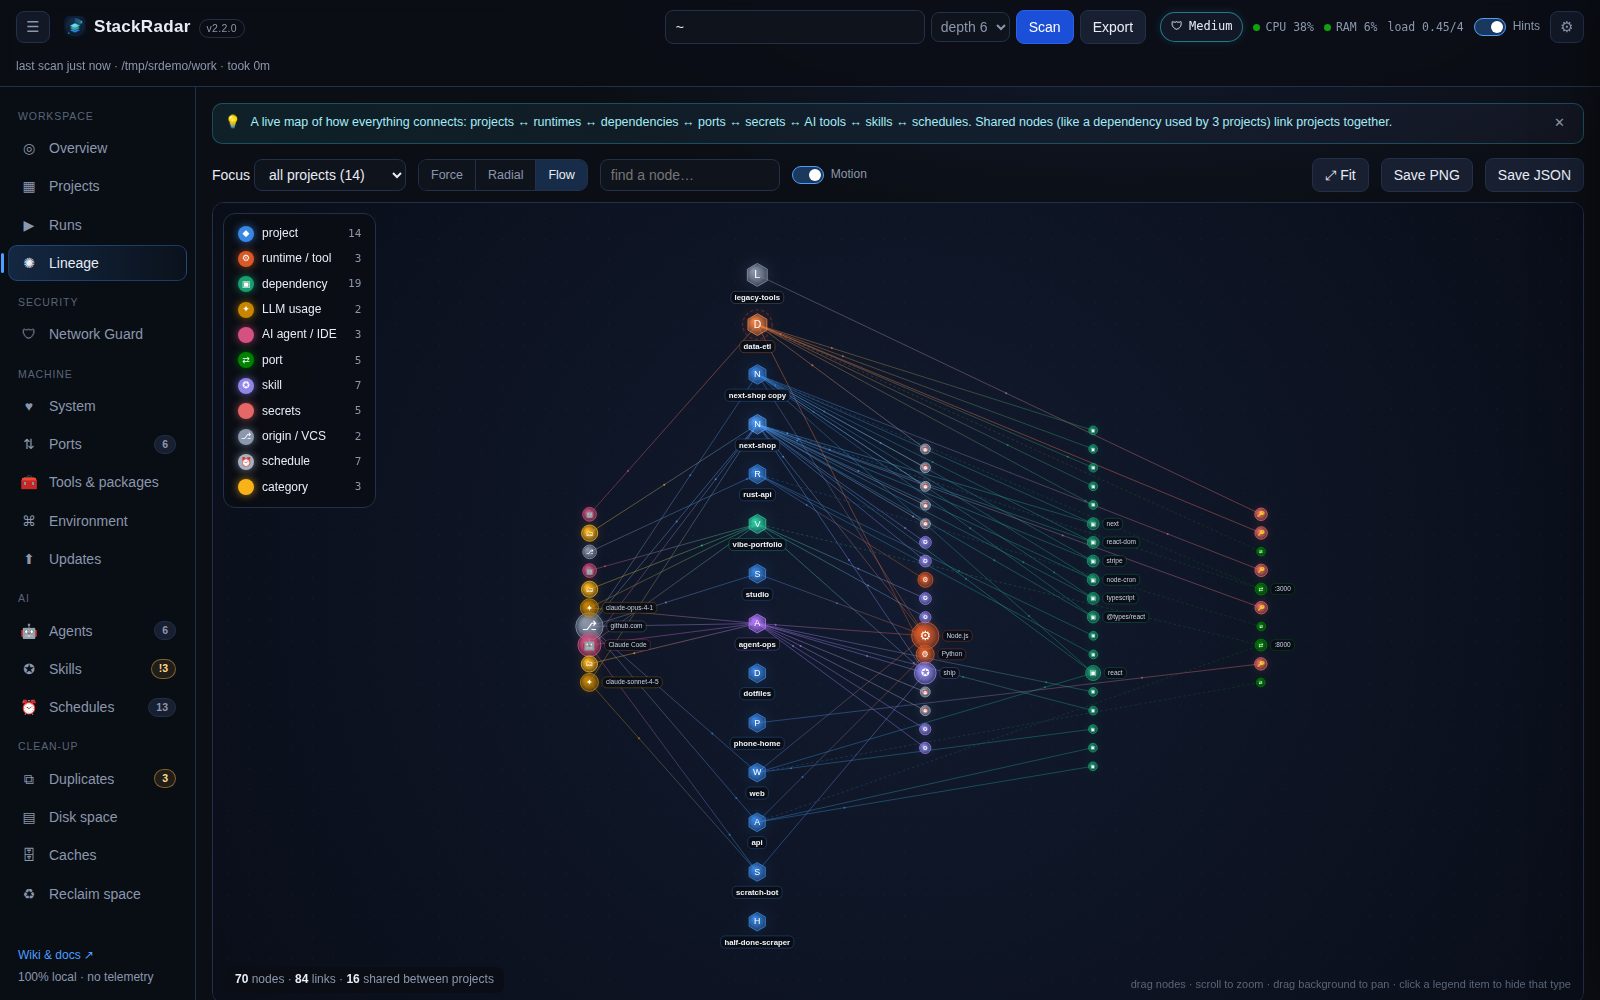Screen dimensions: 1600x1000
Task: Select the data-etl project node
Action: click(x=757, y=324)
